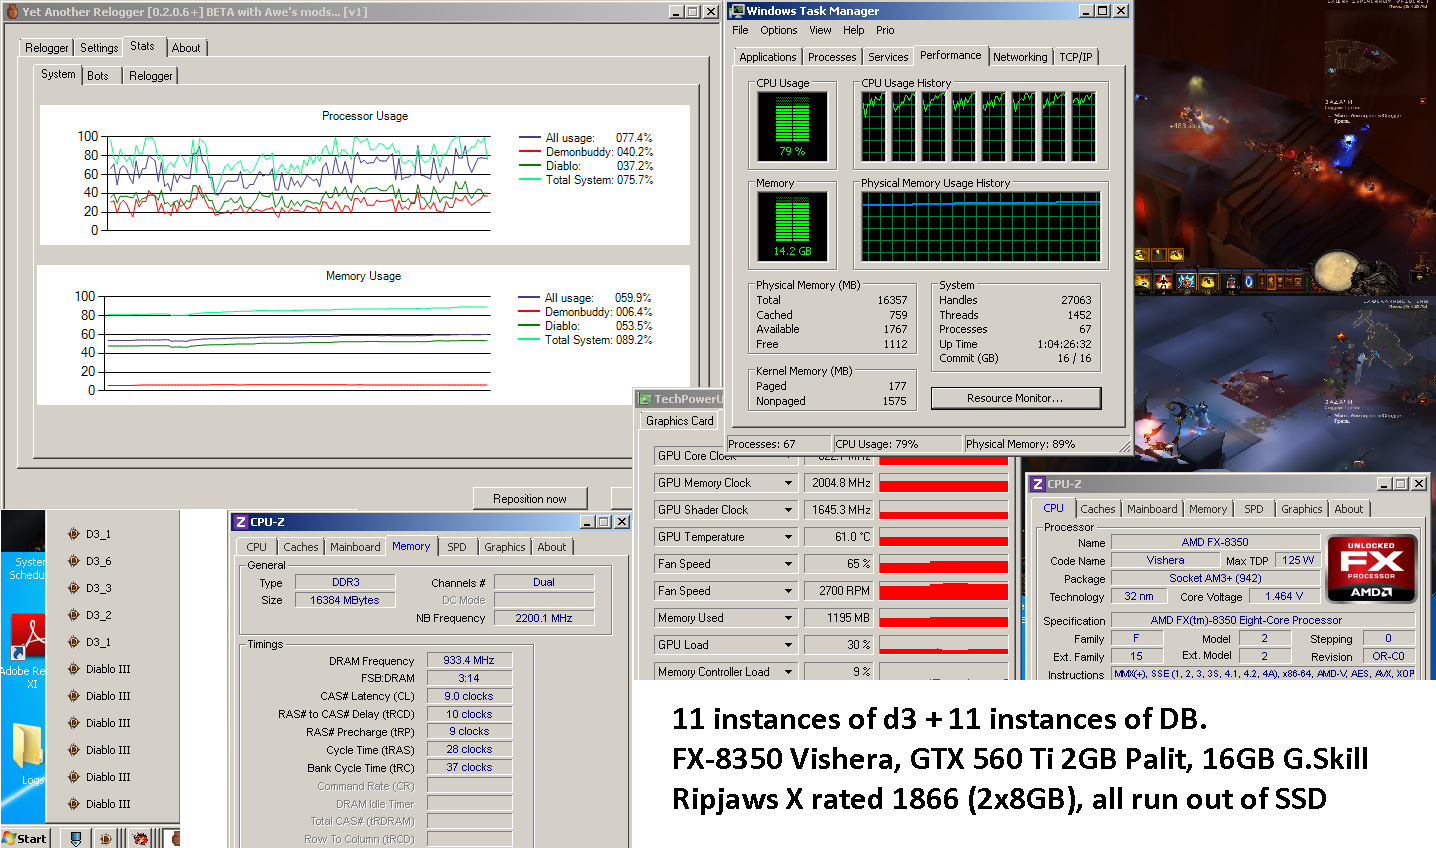1436x848 pixels.
Task: Switch to Relogger's top-level About tab
Action: (186, 48)
